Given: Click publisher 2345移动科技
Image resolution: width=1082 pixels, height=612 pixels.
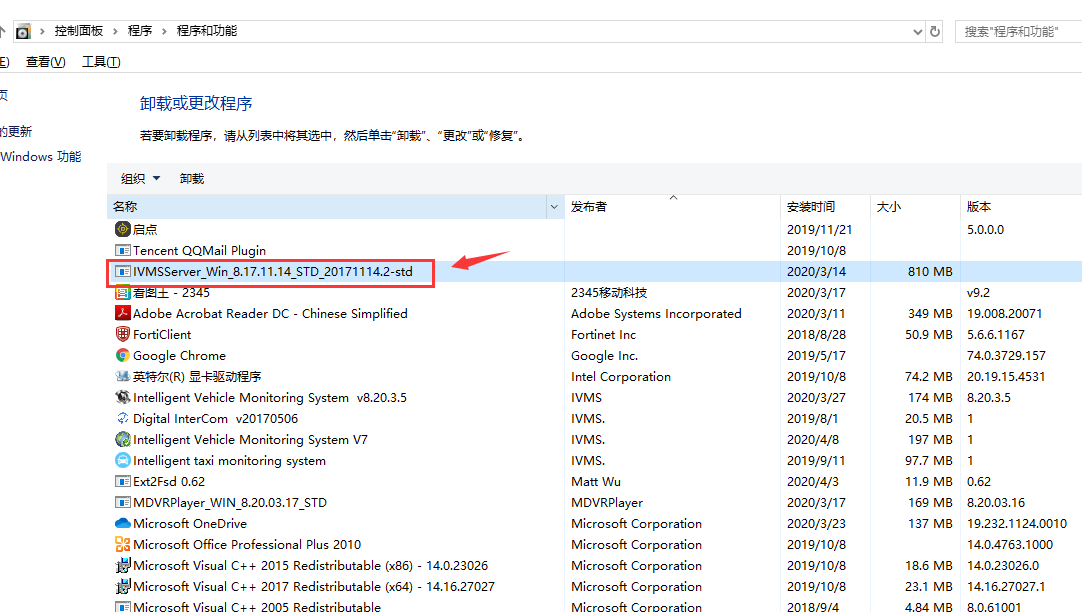Looking at the screenshot, I should 609,293.
